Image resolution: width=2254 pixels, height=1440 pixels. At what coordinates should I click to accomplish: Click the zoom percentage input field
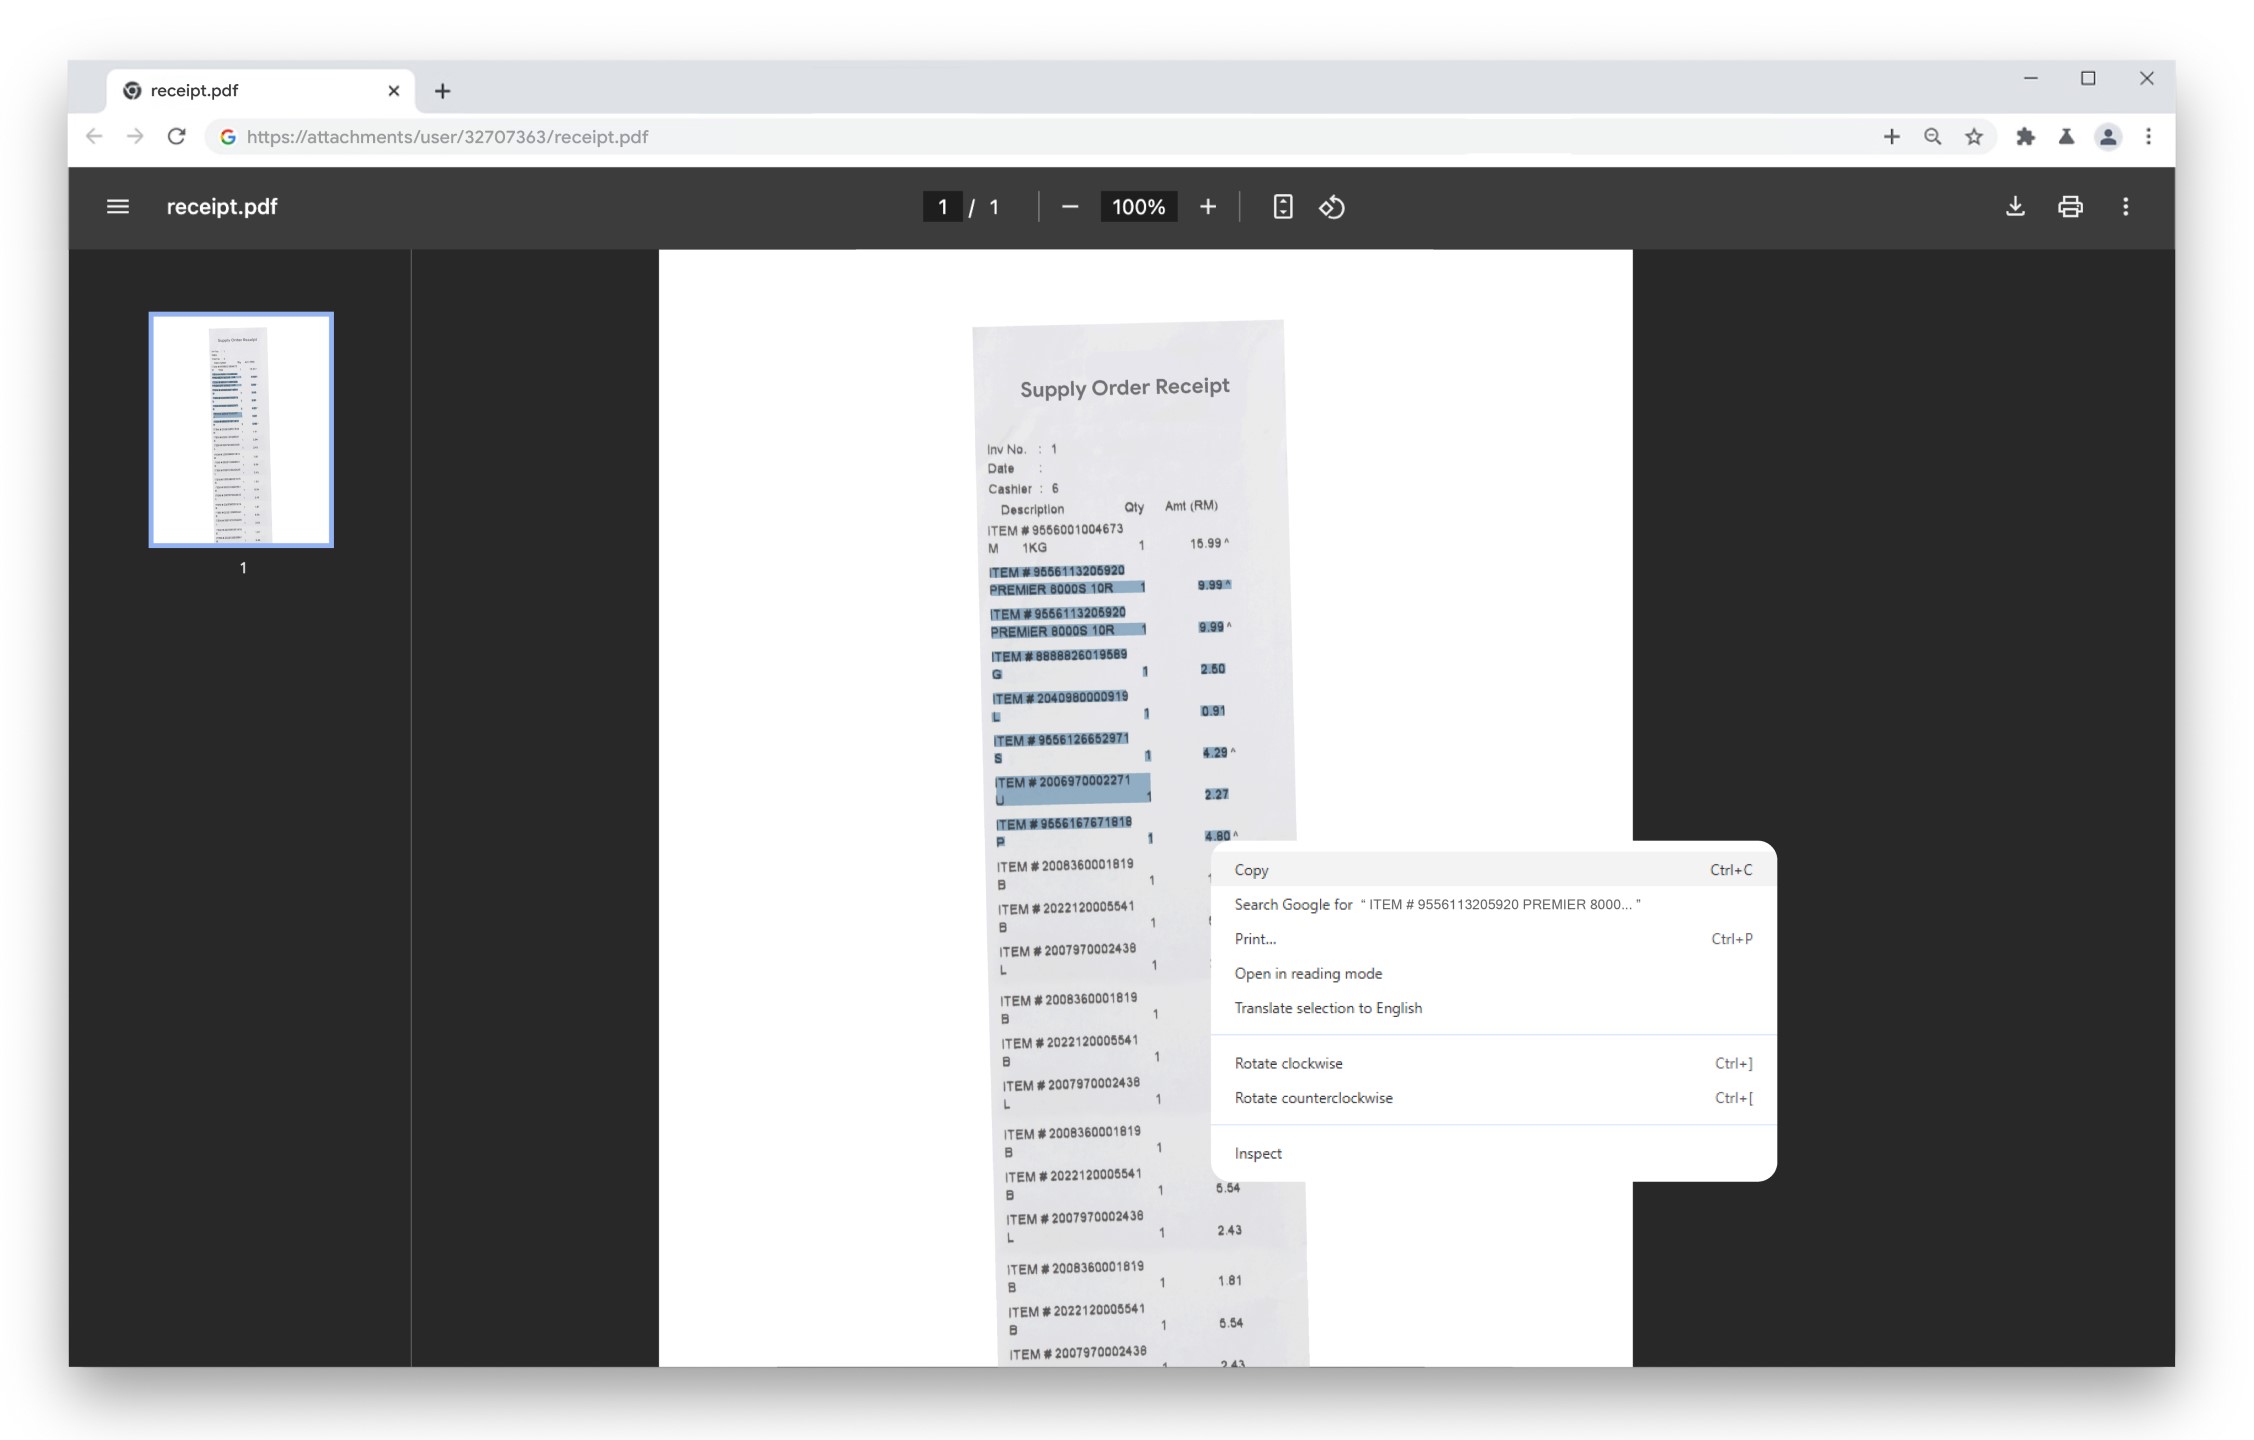[1138, 207]
